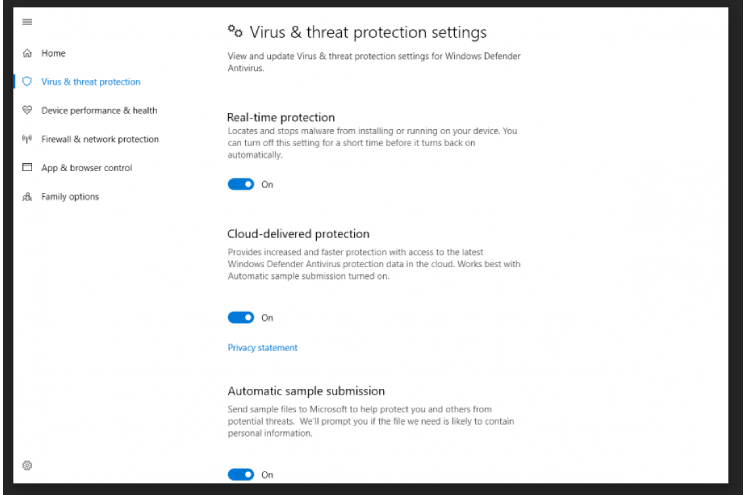
Task: Select Virus & threat protection sidebar label
Action: (90, 81)
